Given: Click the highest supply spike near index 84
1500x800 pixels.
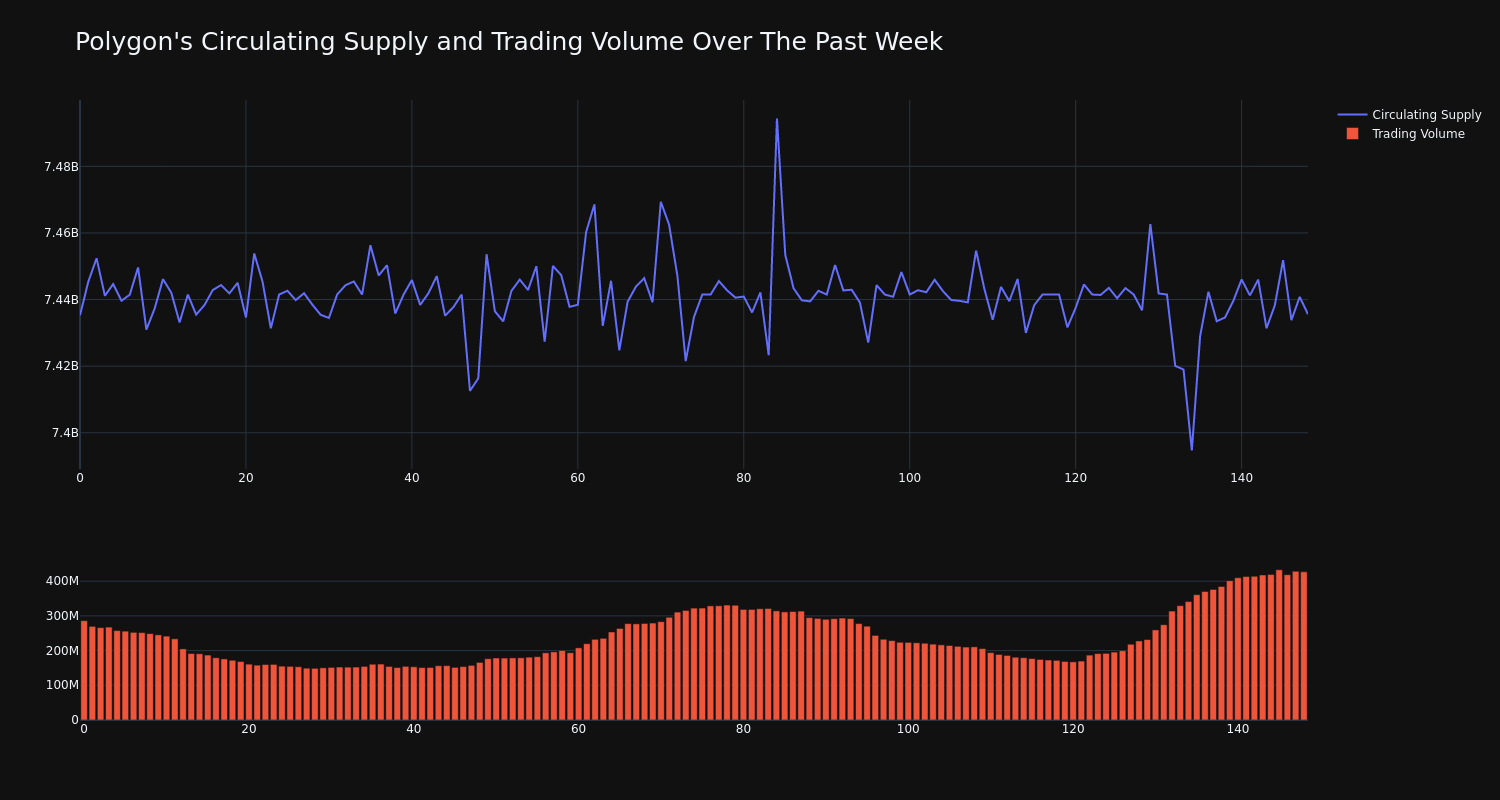Looking at the screenshot, I should [x=777, y=120].
